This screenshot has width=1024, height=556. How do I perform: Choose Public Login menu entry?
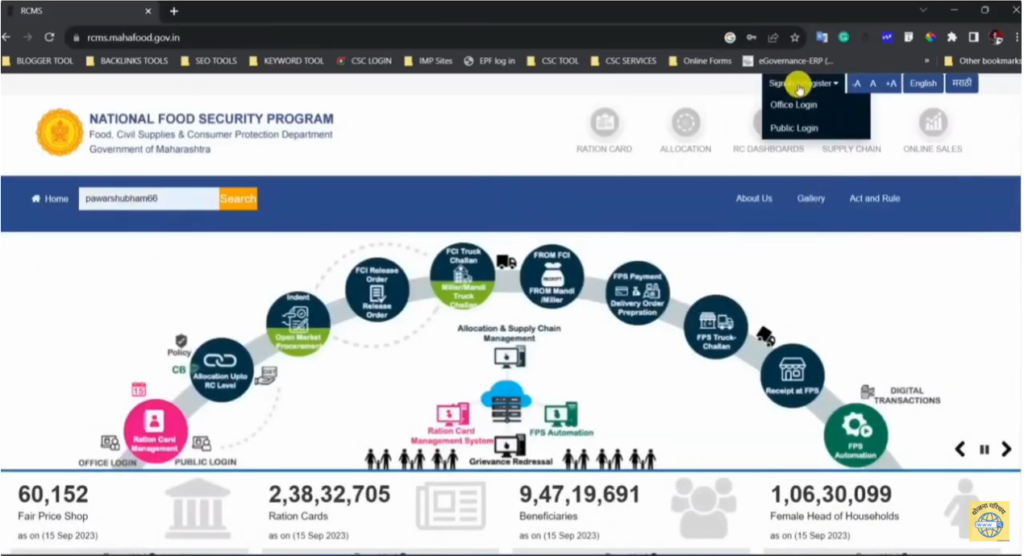(x=794, y=128)
